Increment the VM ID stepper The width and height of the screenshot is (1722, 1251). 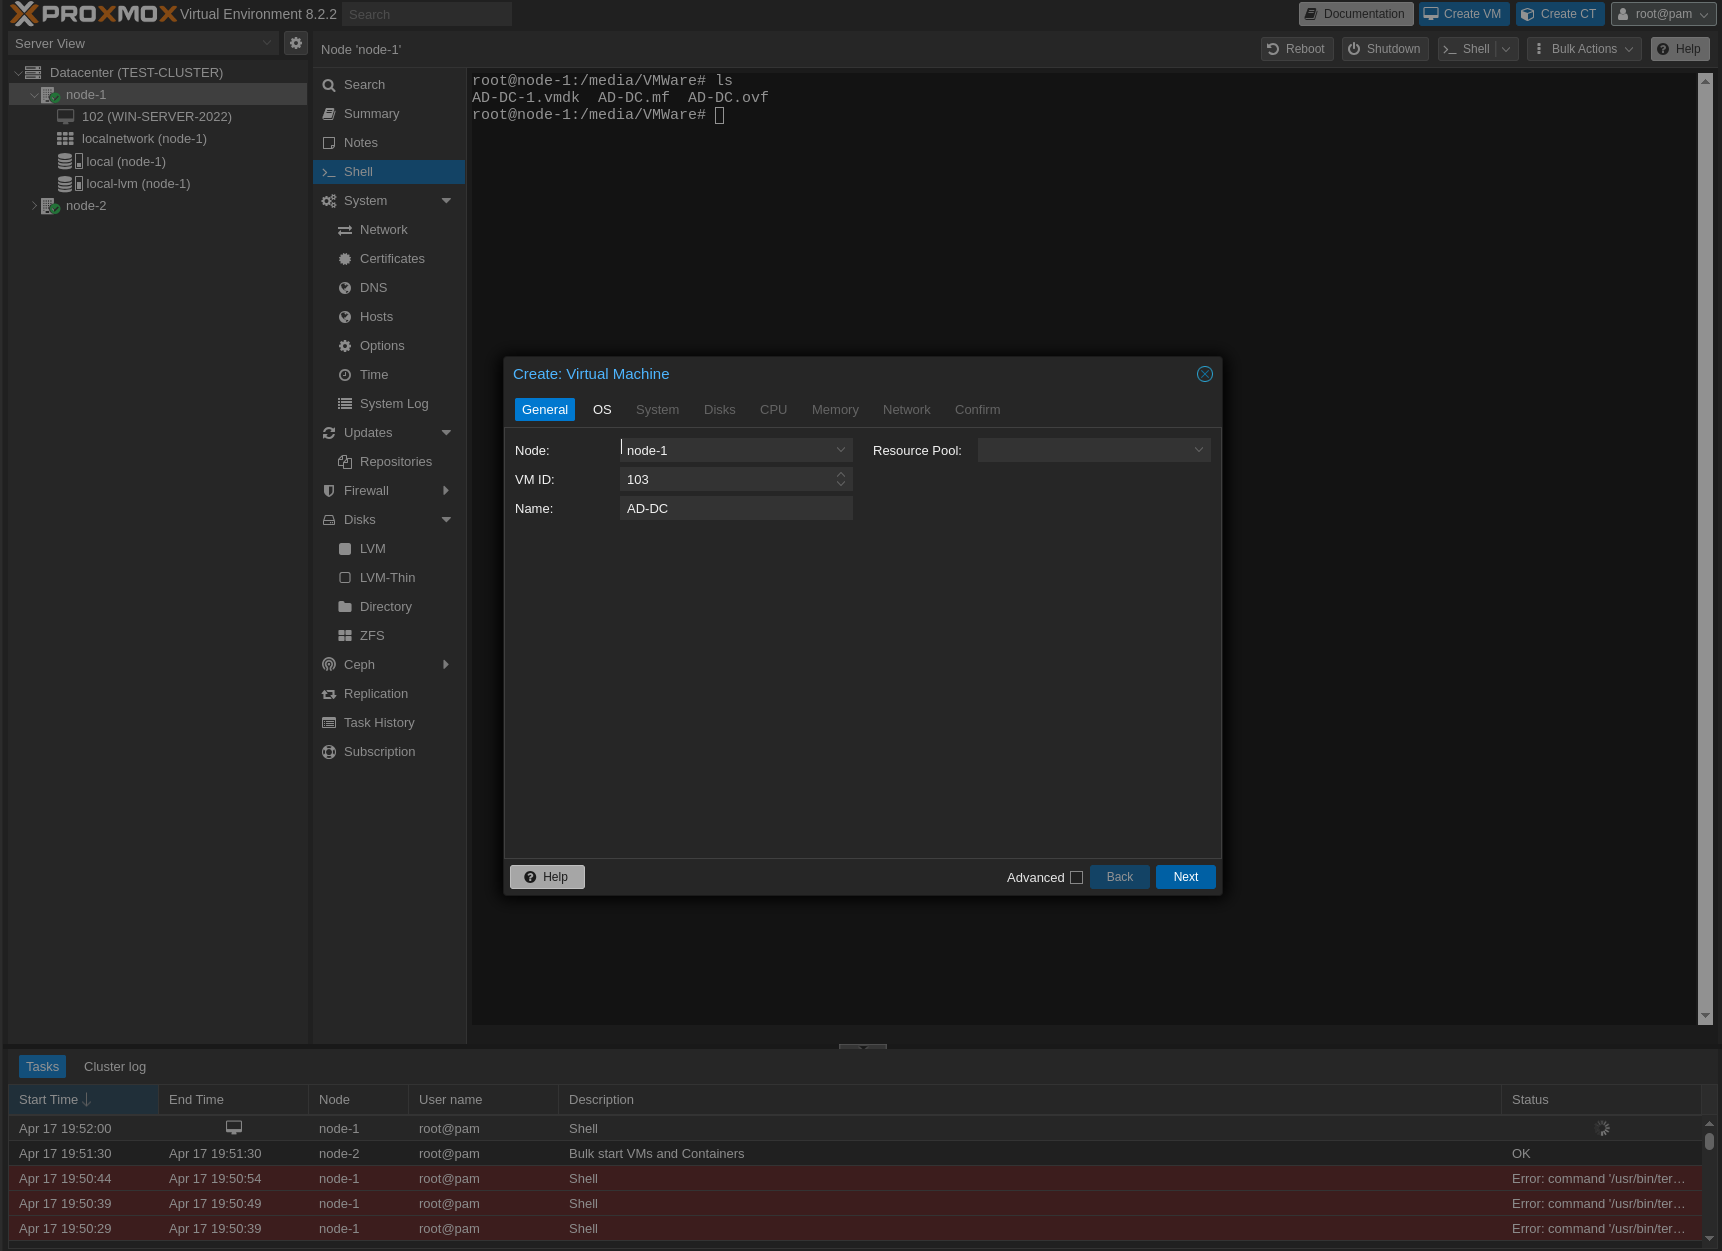(x=841, y=475)
